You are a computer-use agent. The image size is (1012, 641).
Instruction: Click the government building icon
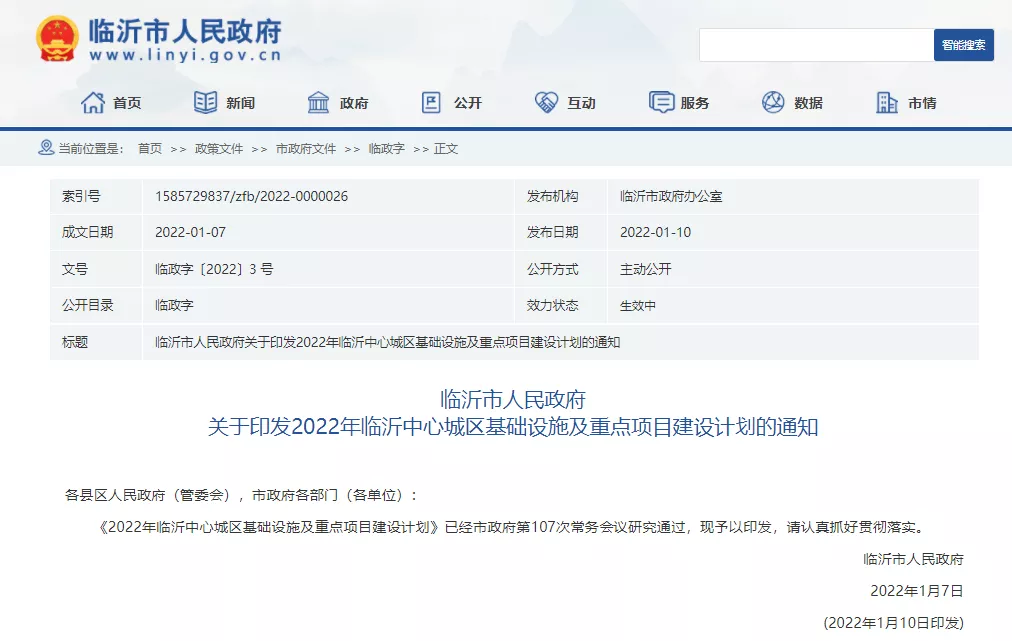coord(318,103)
